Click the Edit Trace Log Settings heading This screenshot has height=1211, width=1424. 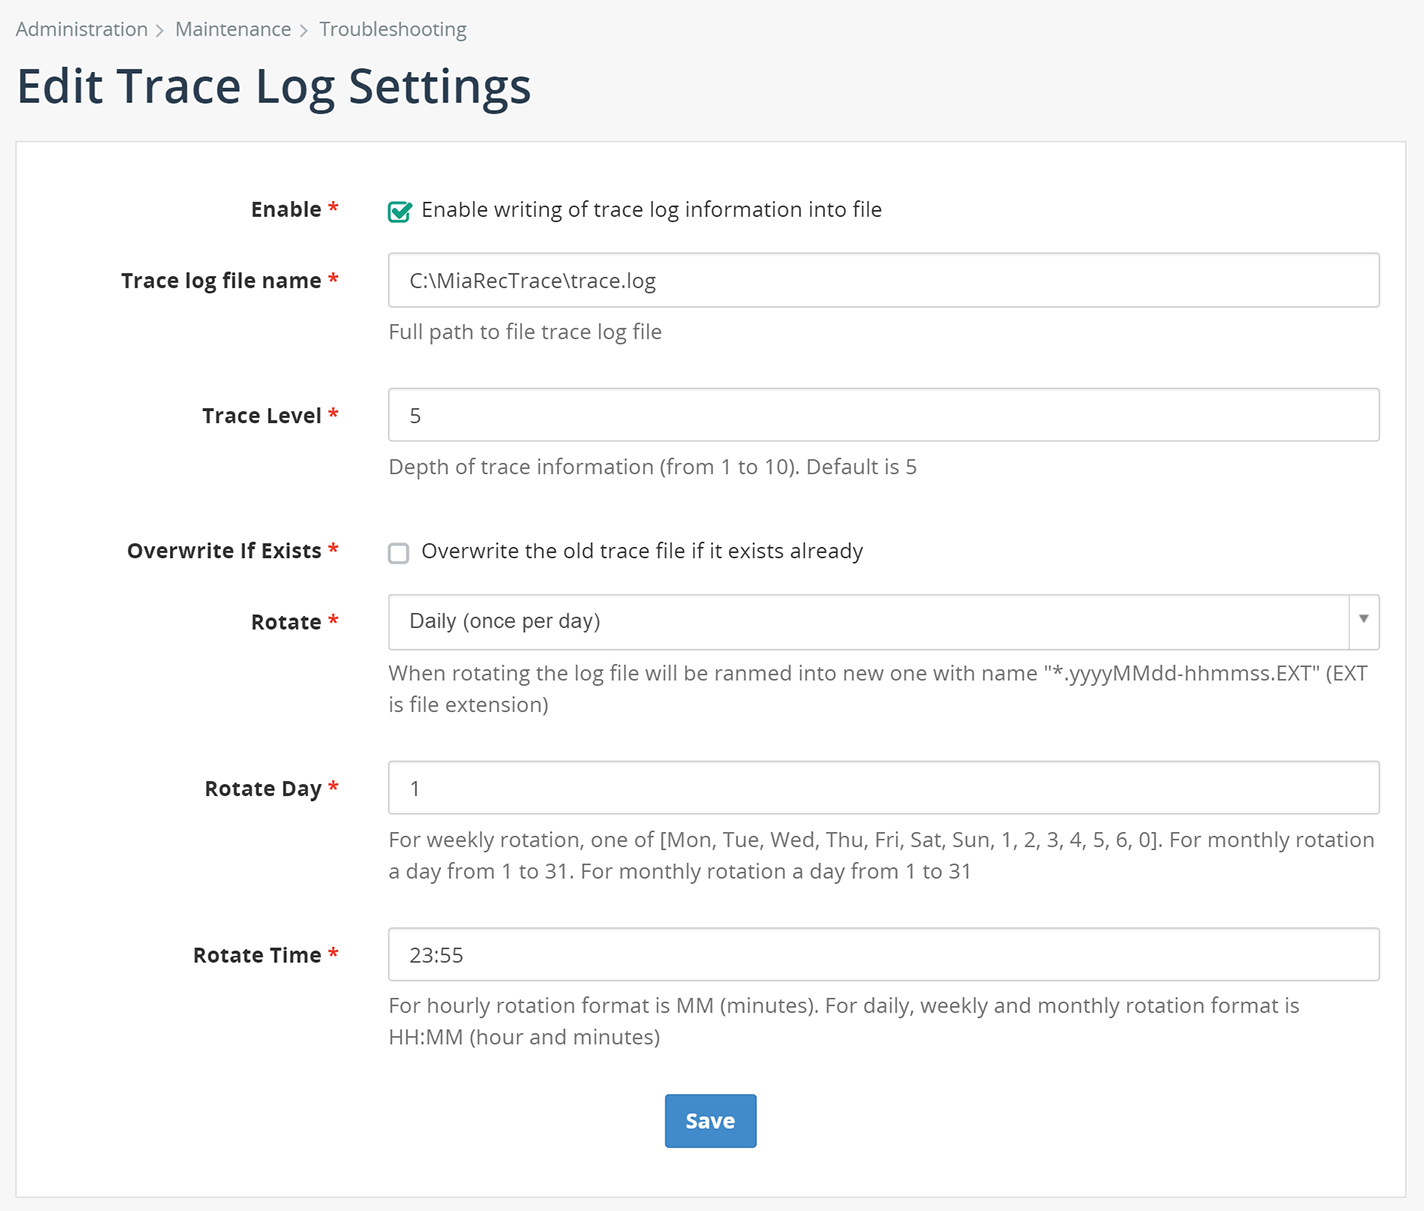point(274,86)
